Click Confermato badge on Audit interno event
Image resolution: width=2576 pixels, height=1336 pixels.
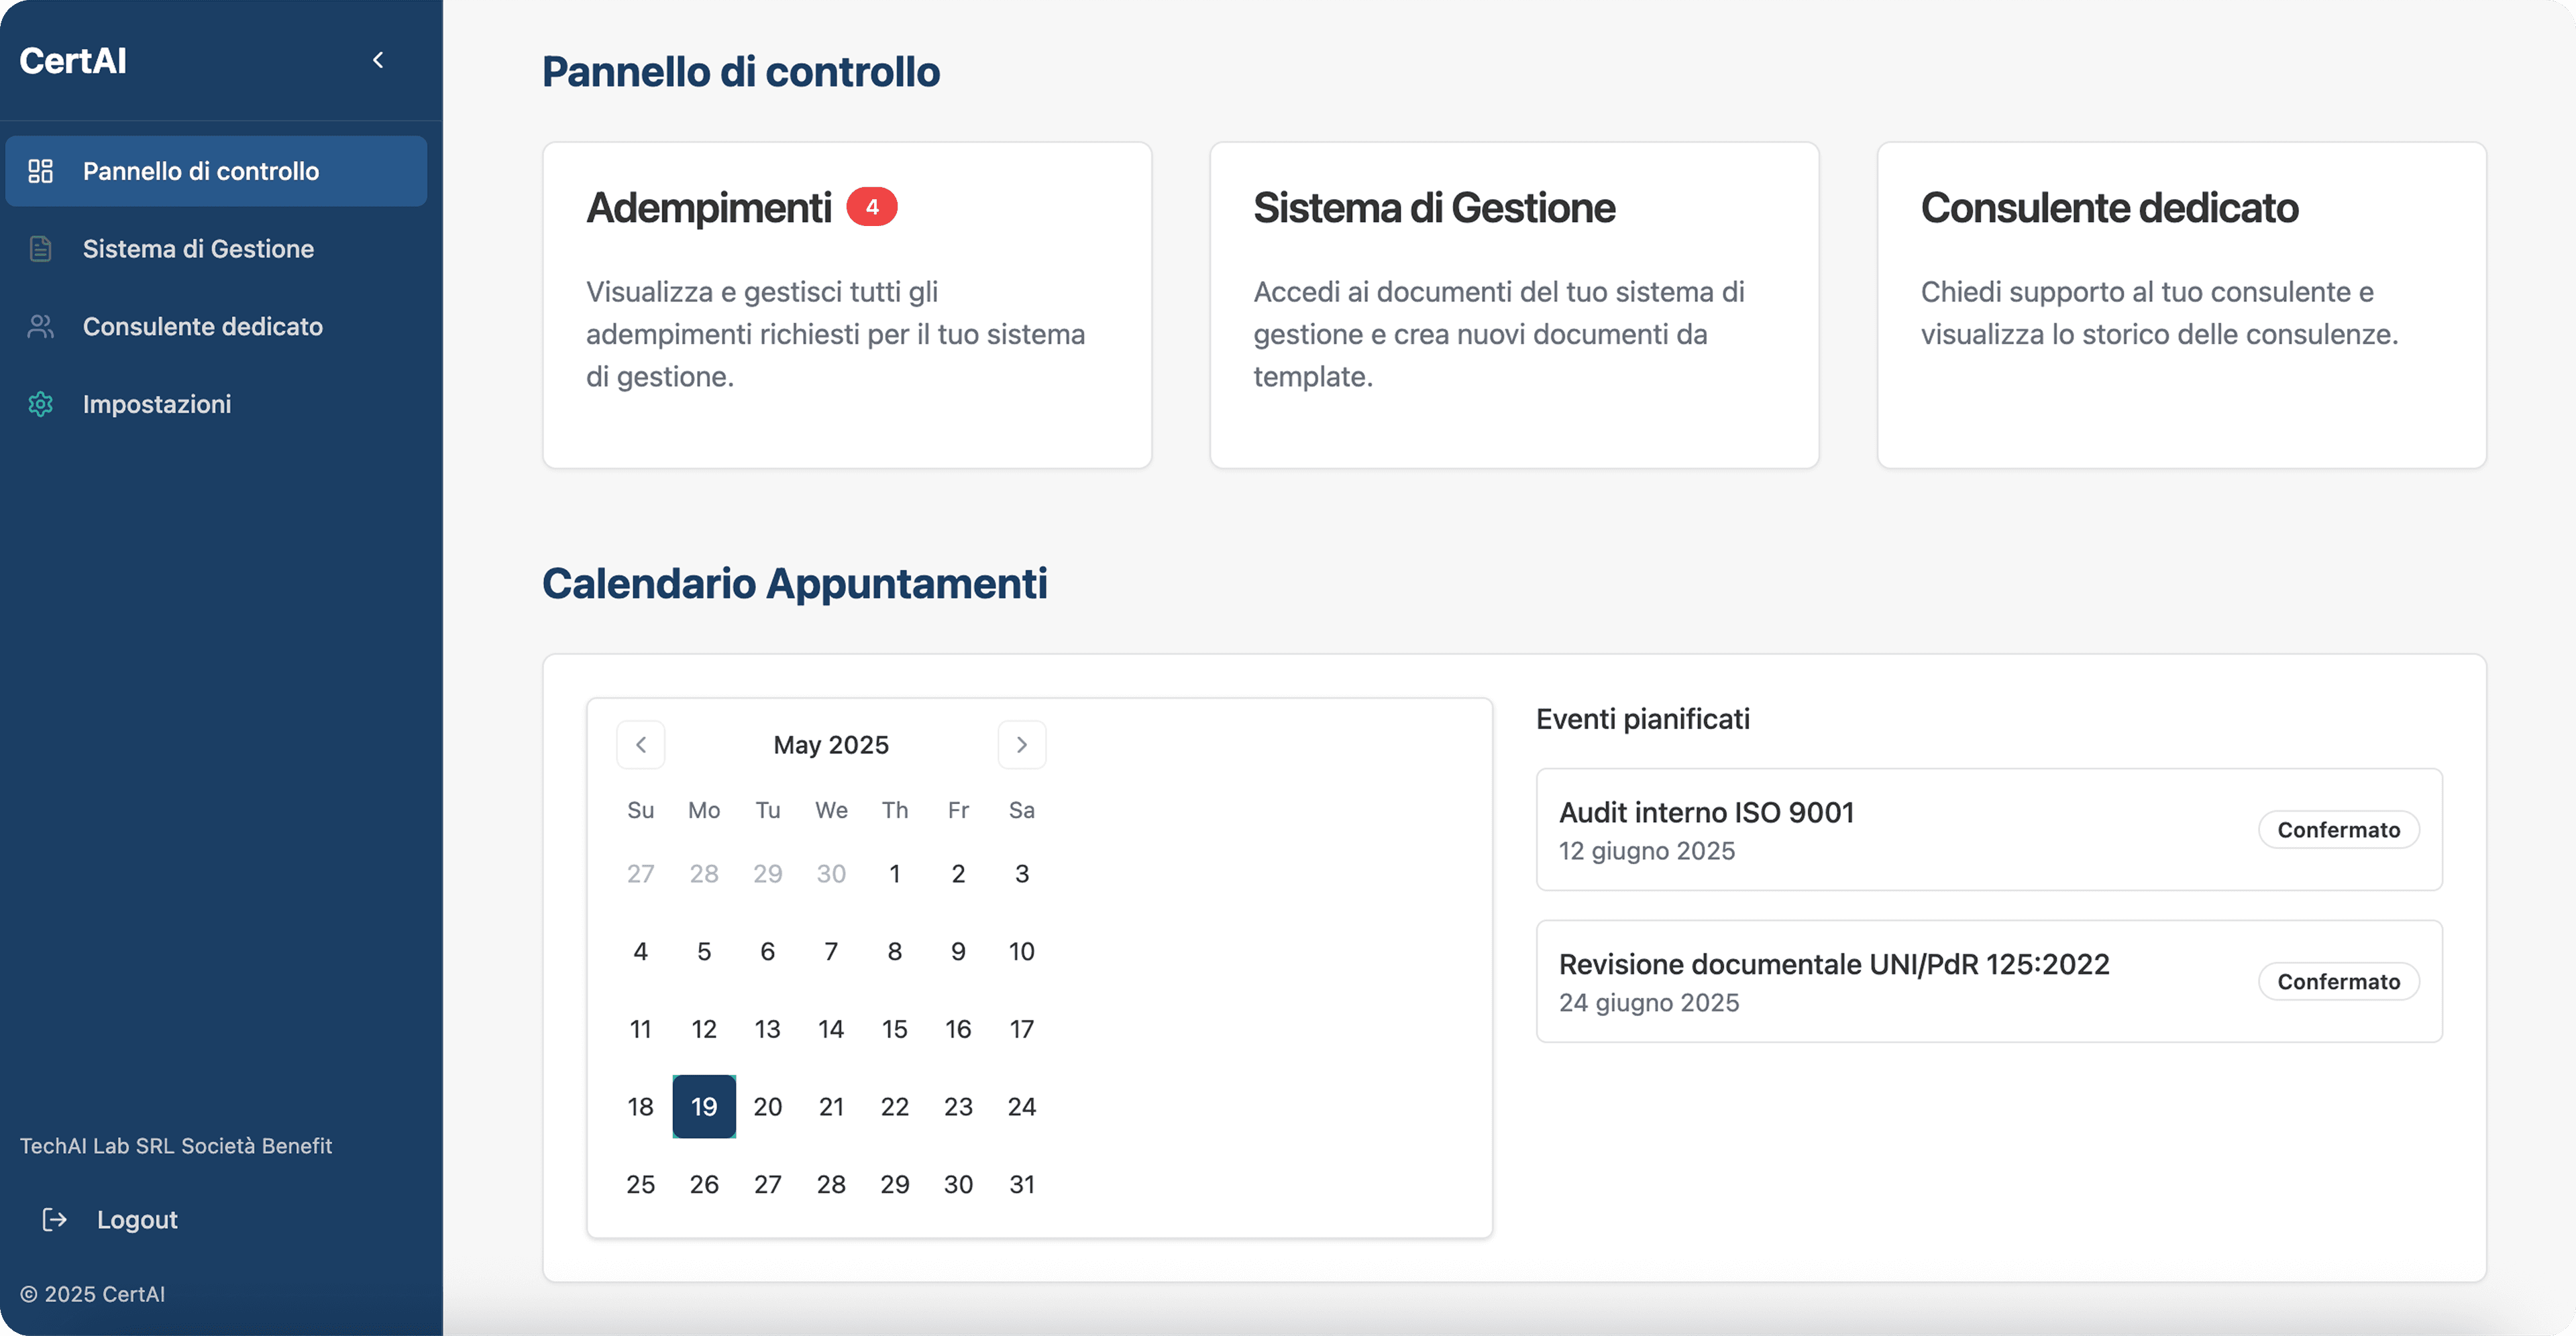2339,830
